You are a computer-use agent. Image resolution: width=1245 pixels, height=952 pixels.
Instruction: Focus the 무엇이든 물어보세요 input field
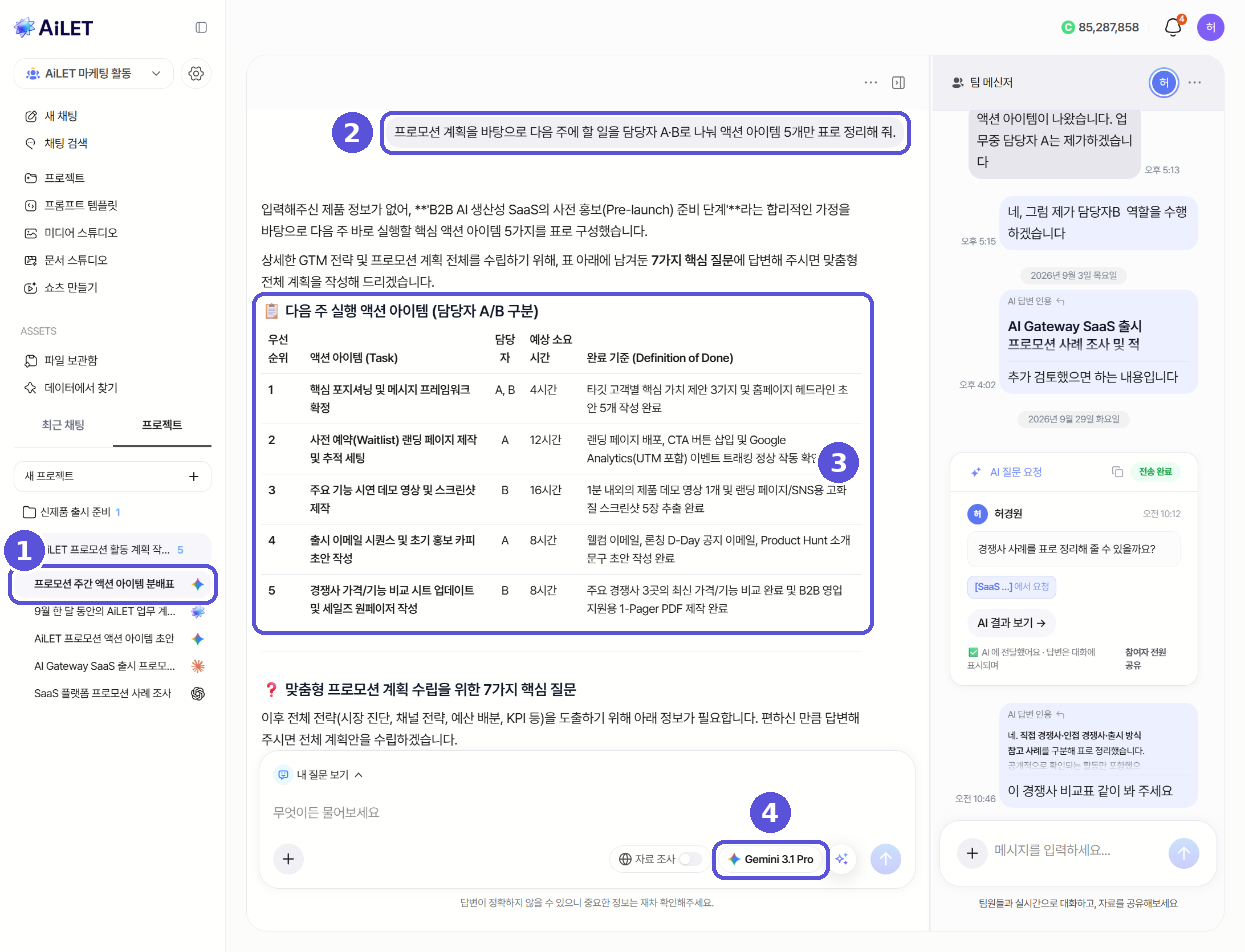[587, 812]
